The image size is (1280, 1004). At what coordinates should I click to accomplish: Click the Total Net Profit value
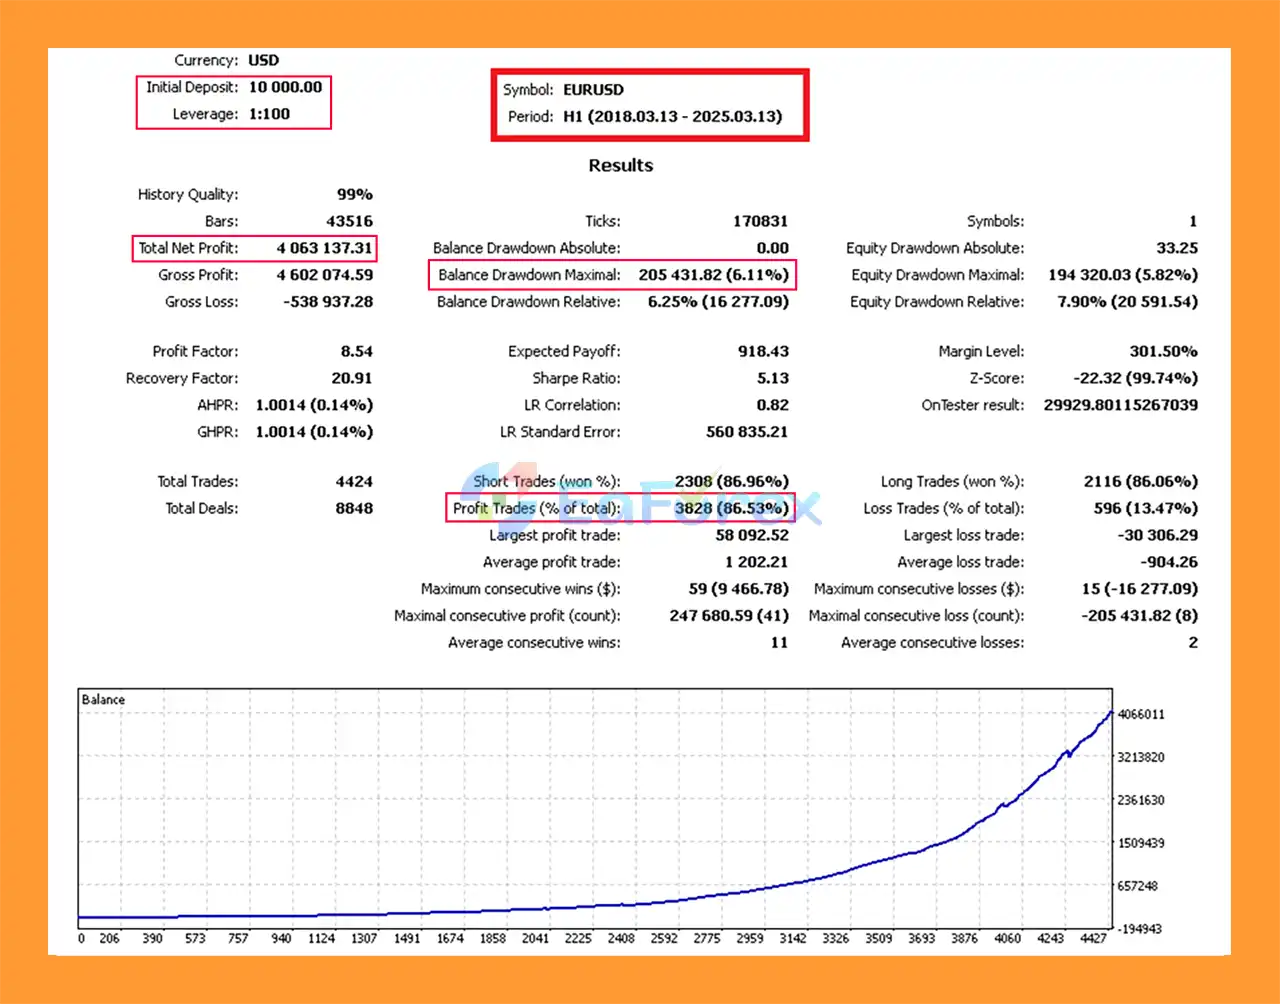point(324,248)
